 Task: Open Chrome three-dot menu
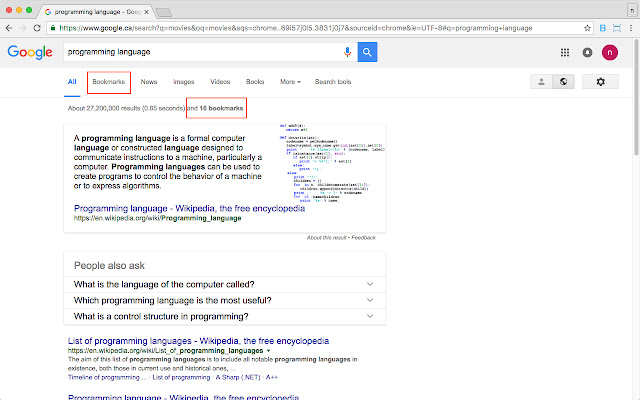point(631,28)
